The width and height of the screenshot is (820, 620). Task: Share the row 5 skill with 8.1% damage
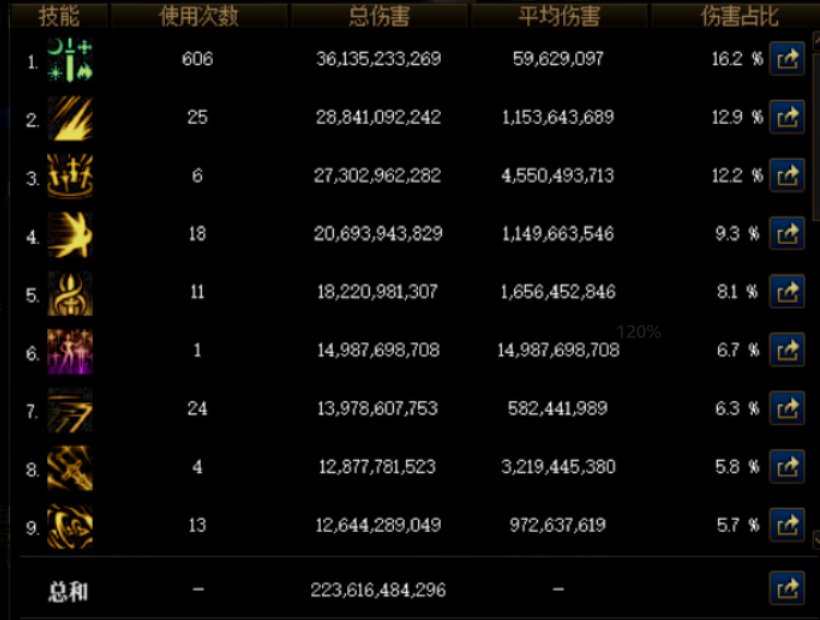click(787, 292)
